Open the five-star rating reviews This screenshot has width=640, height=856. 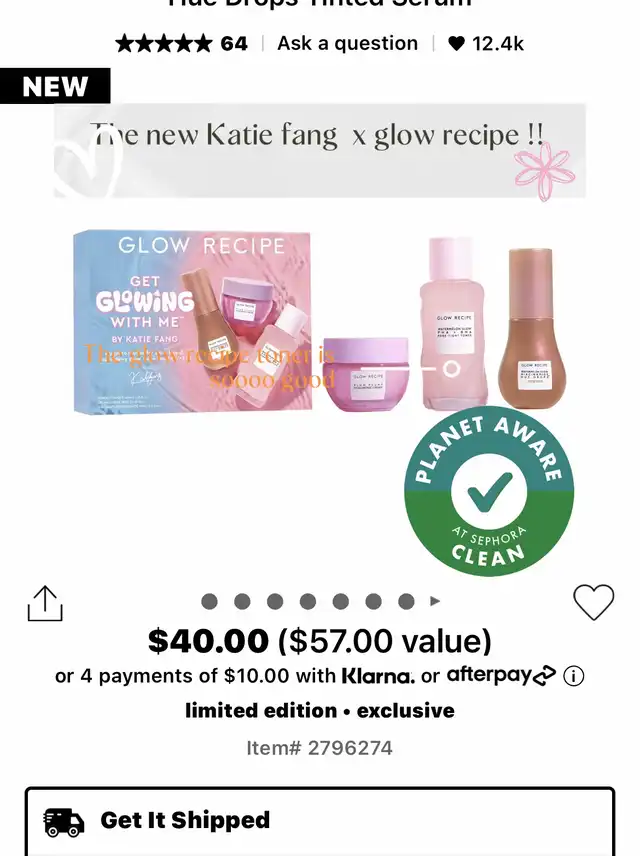(163, 43)
